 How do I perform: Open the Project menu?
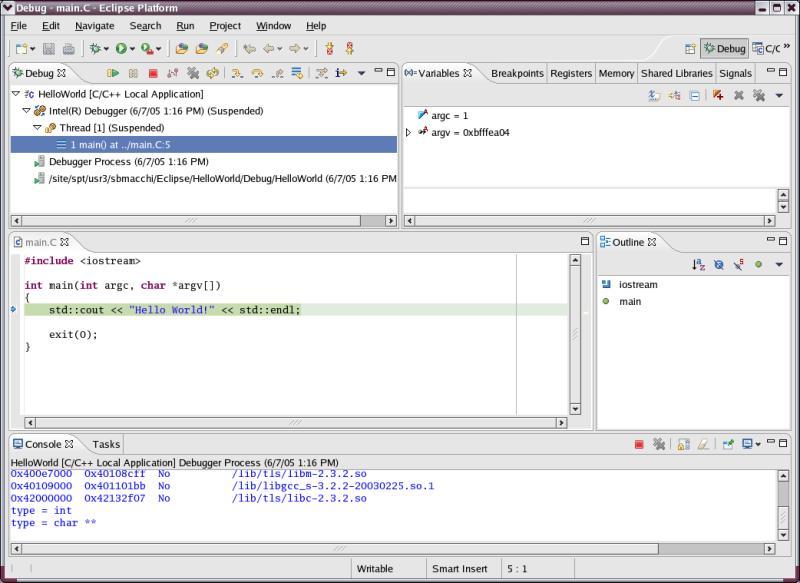[x=225, y=26]
